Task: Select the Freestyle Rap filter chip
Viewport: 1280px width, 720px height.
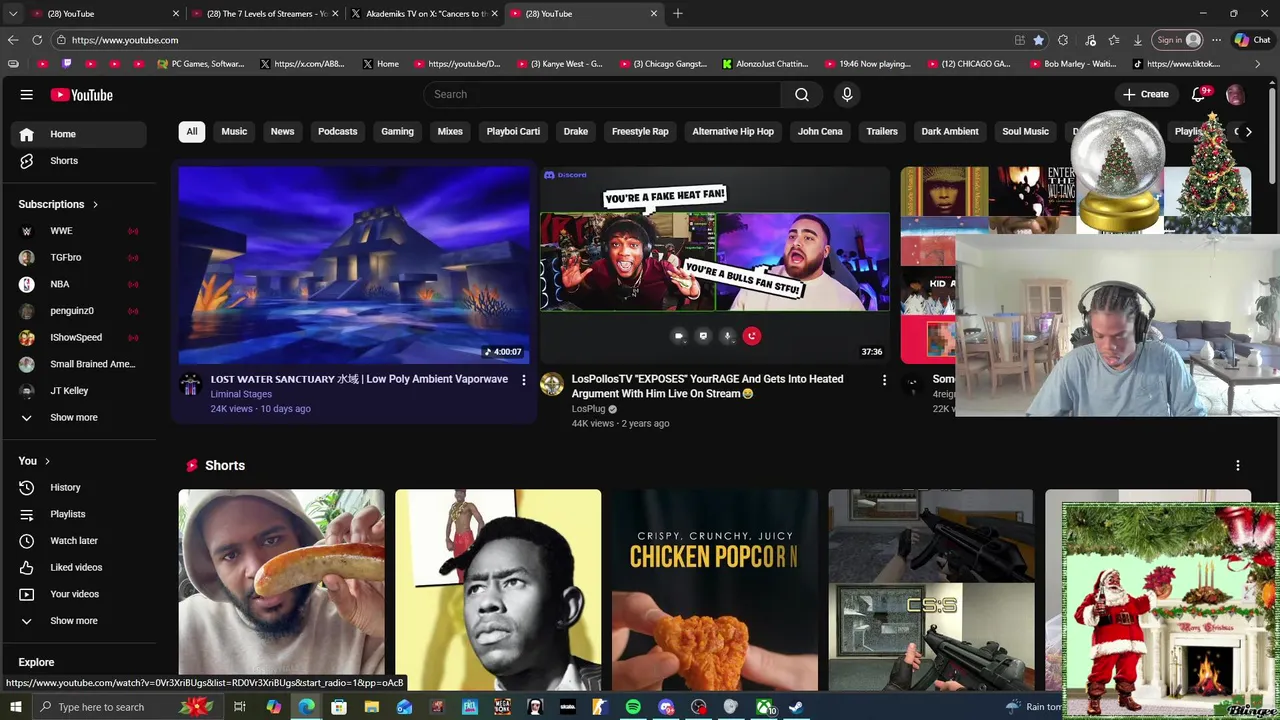Action: click(x=640, y=131)
